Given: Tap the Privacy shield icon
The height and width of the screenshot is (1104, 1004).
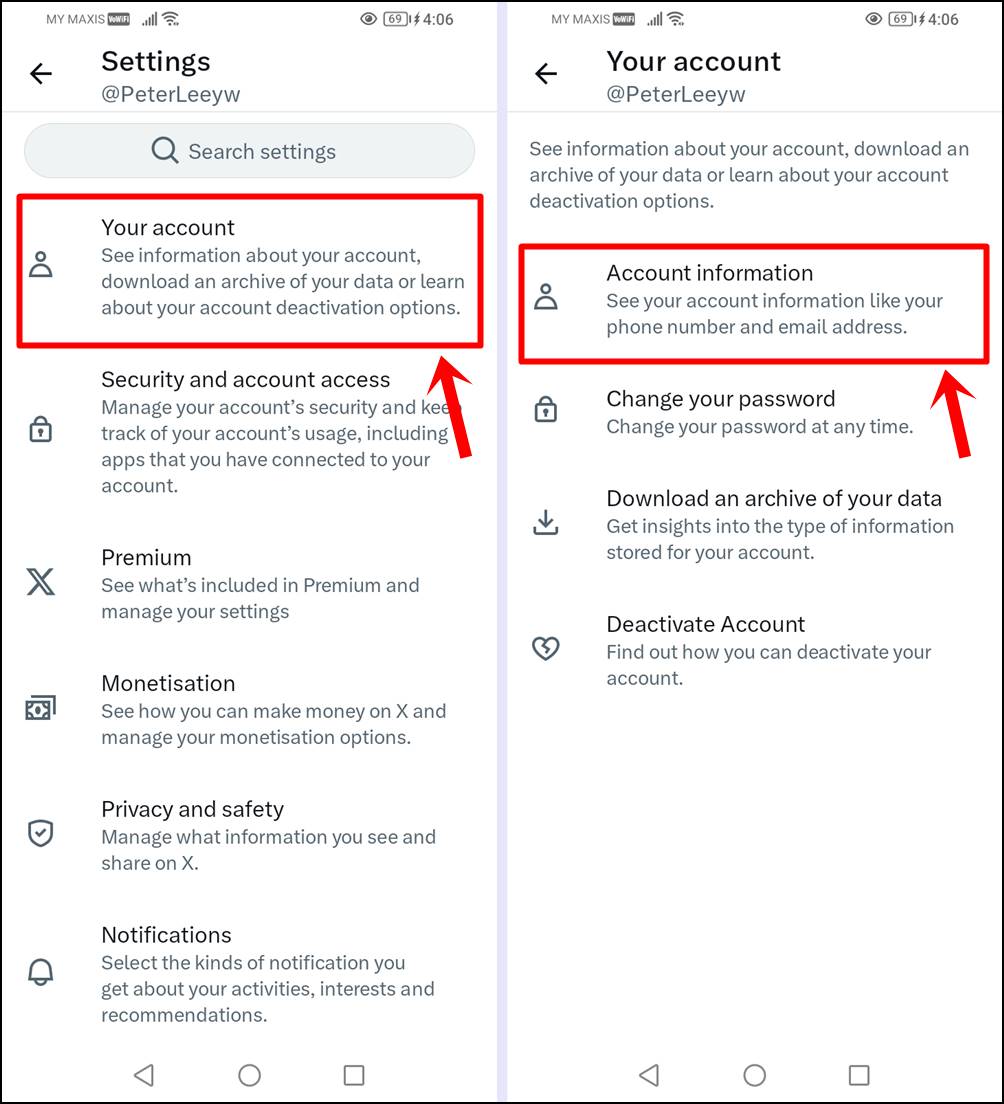Looking at the screenshot, I should coord(40,834).
